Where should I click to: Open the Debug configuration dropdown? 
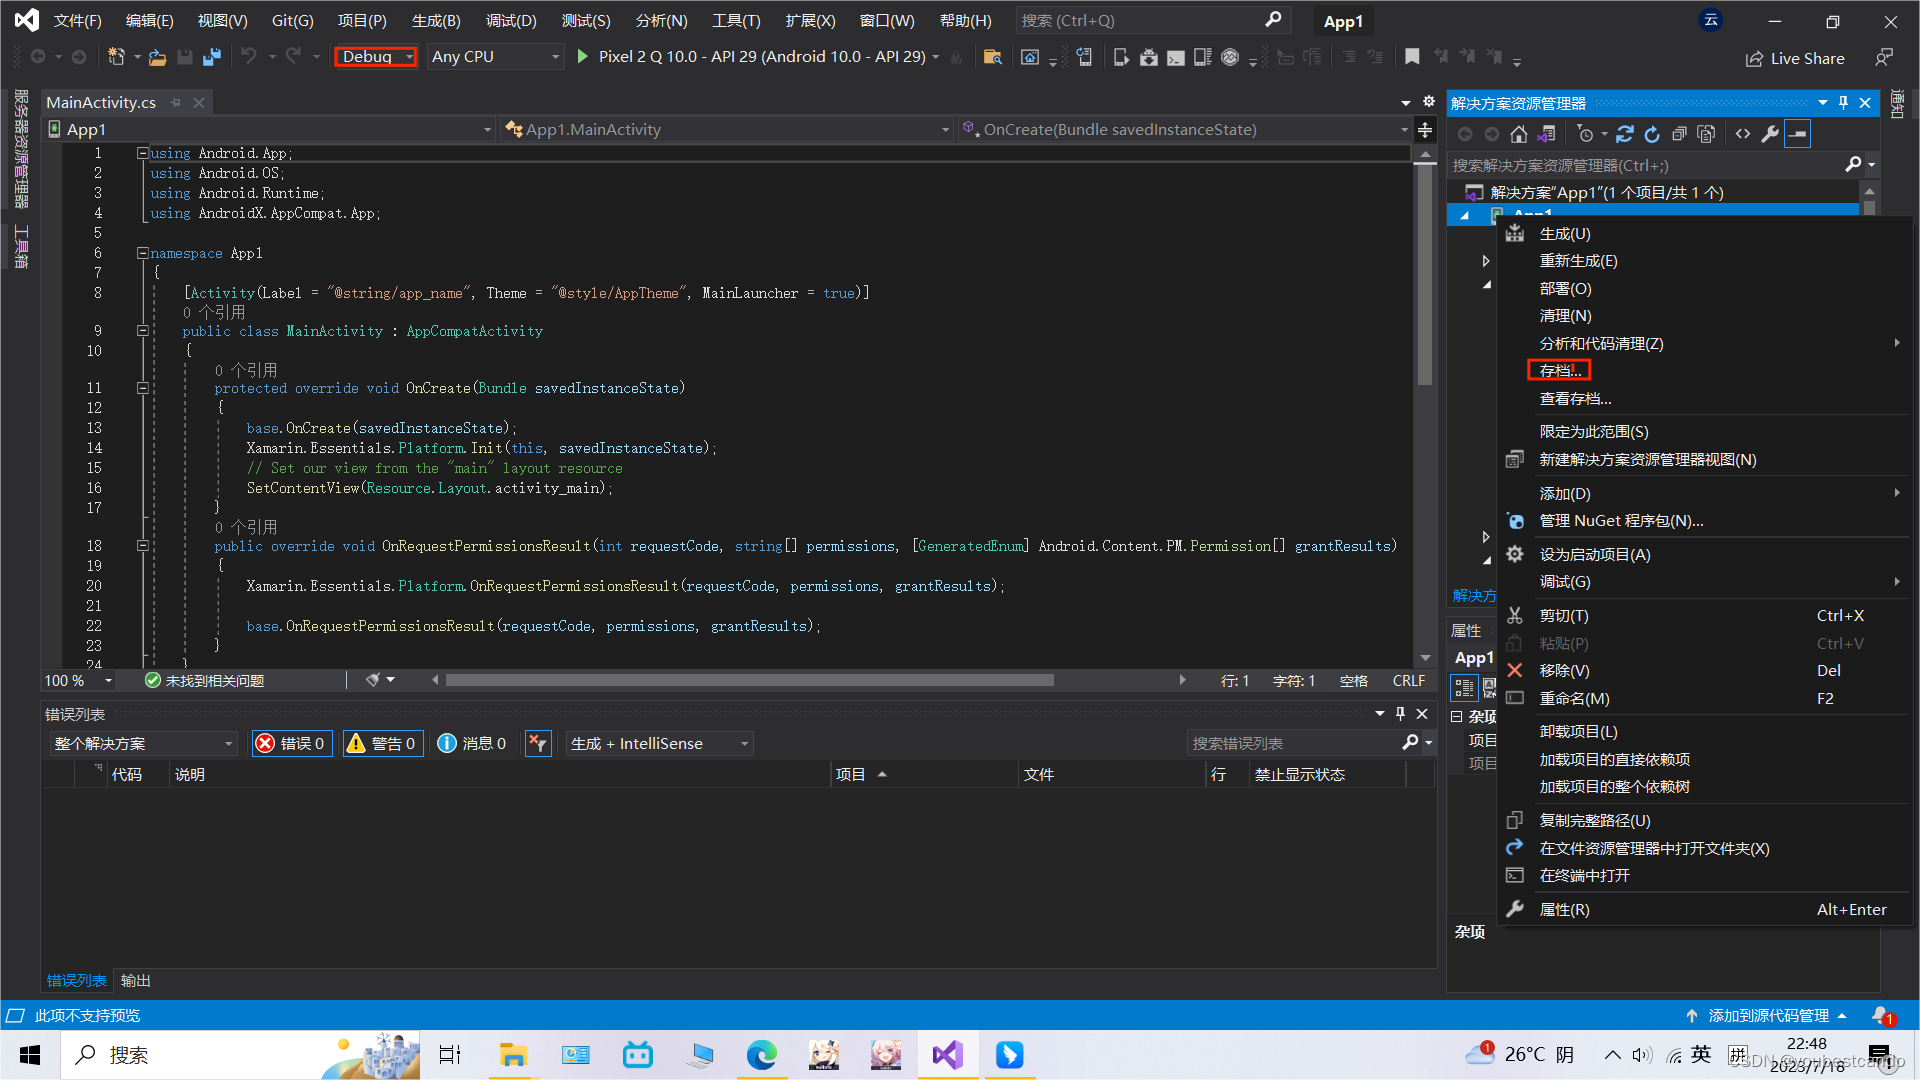[376, 57]
